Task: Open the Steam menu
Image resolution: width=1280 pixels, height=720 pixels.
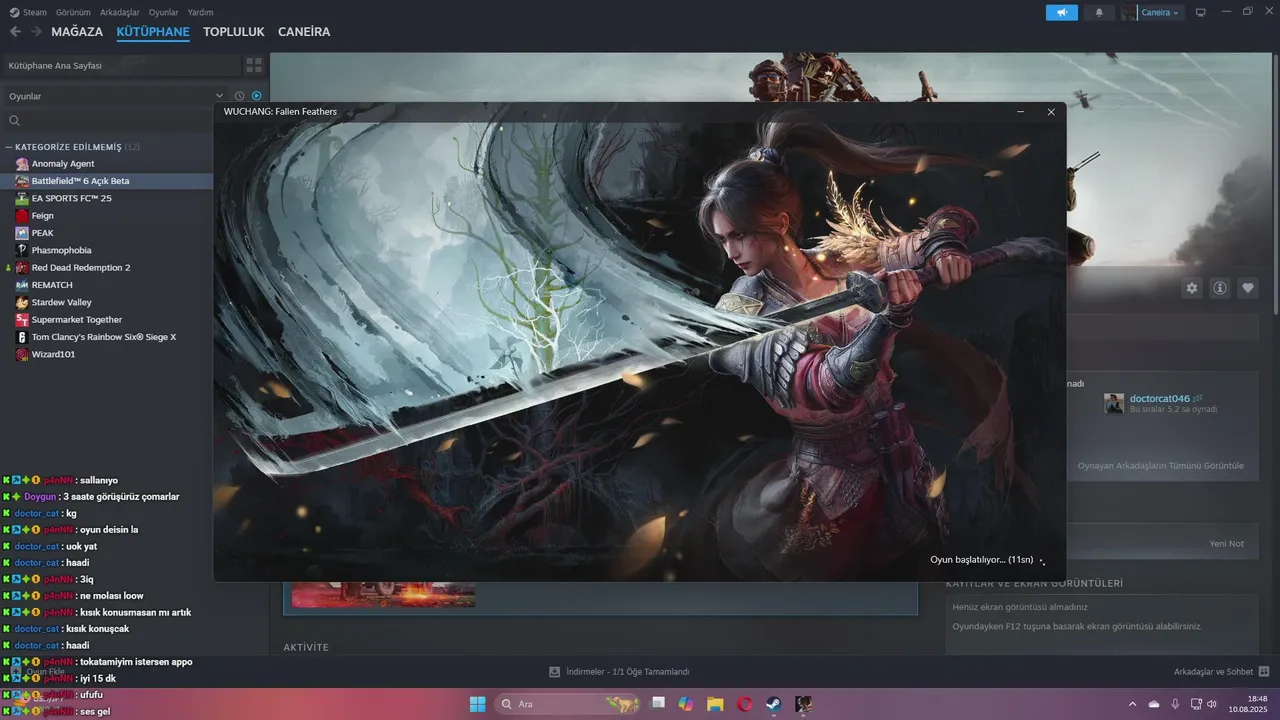Action: click(29, 12)
